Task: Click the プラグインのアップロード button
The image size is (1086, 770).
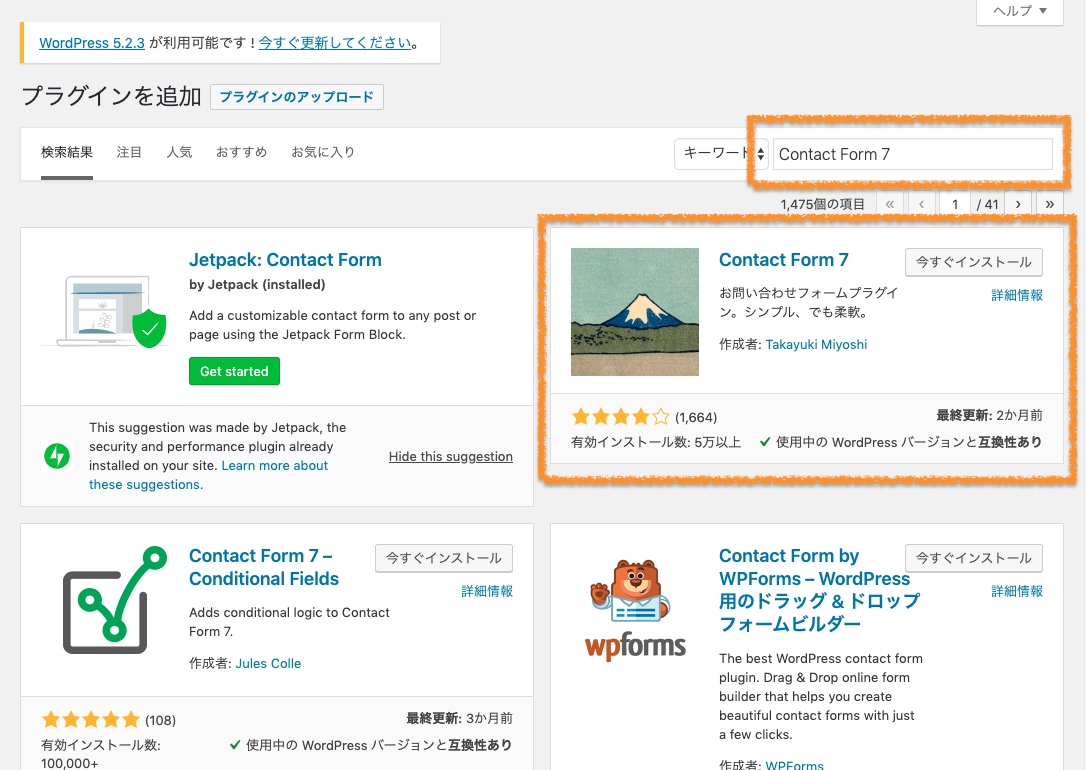Action: (x=296, y=97)
